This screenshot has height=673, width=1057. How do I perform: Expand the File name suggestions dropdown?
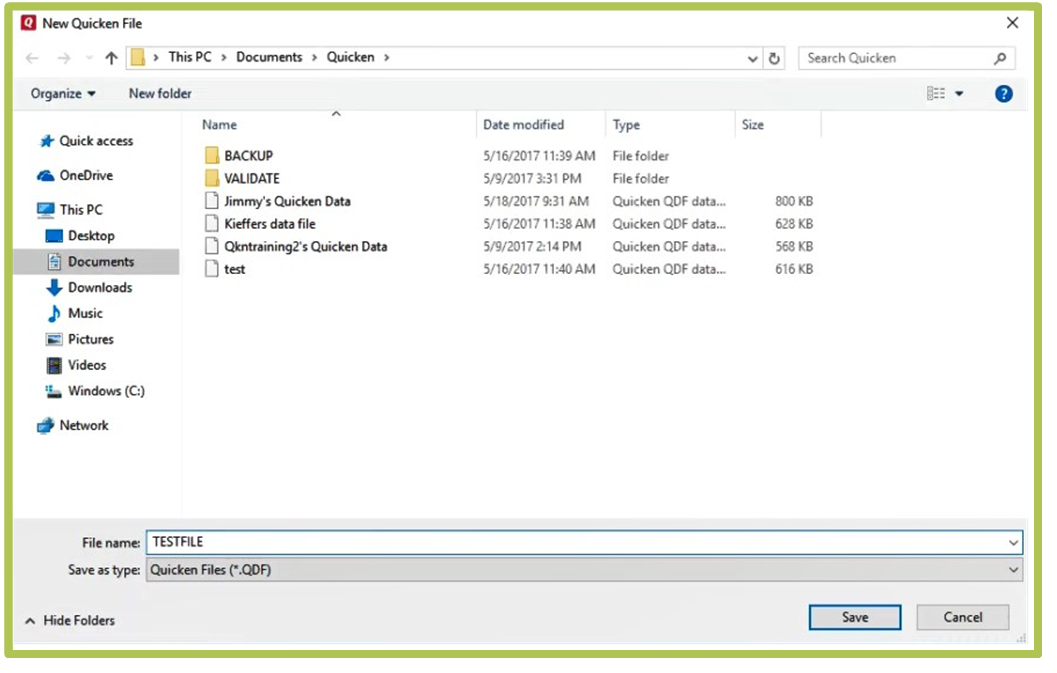pos(1014,542)
